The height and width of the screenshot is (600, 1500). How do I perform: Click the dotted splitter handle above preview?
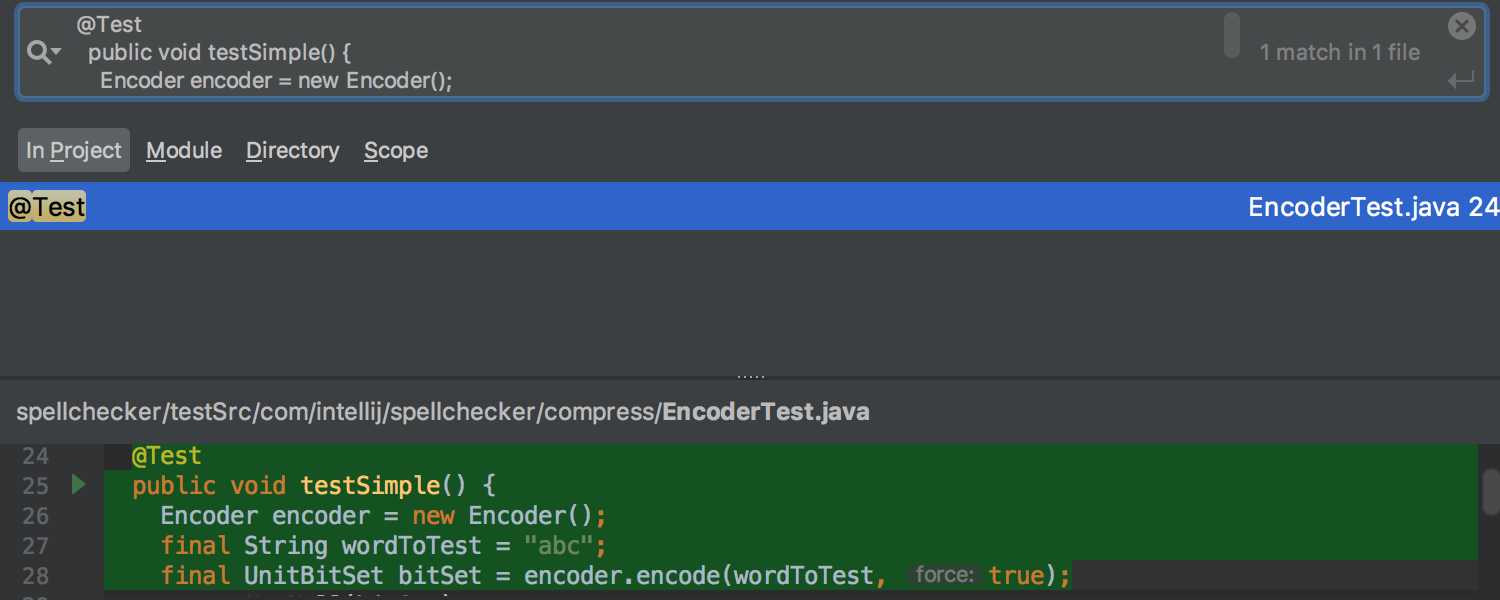coord(750,377)
